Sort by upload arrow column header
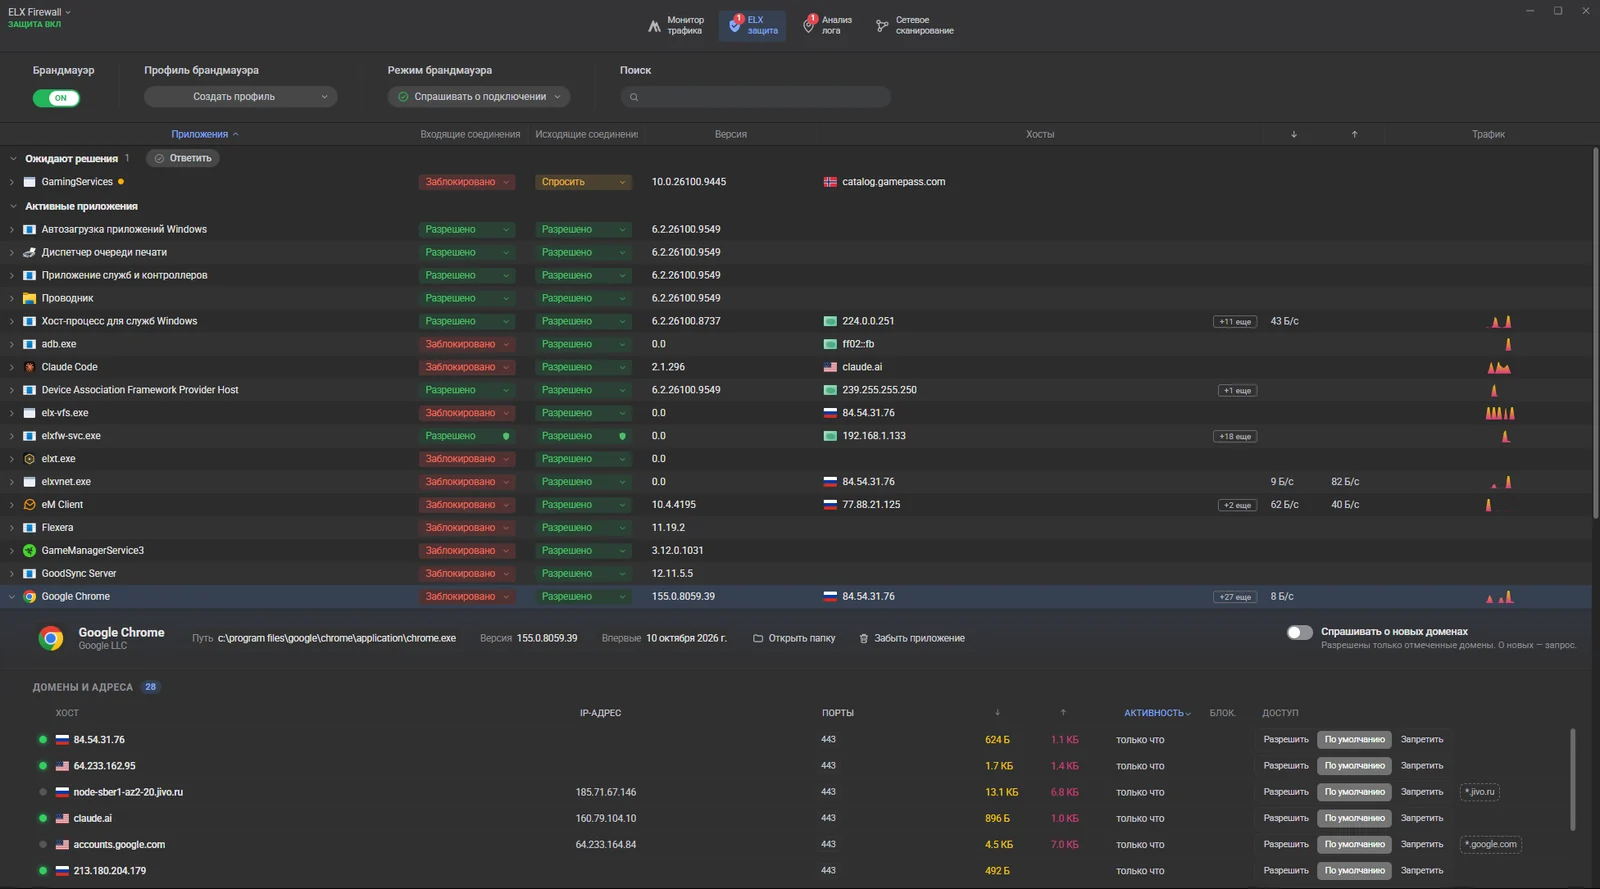The height and width of the screenshot is (889, 1600). coord(1354,134)
